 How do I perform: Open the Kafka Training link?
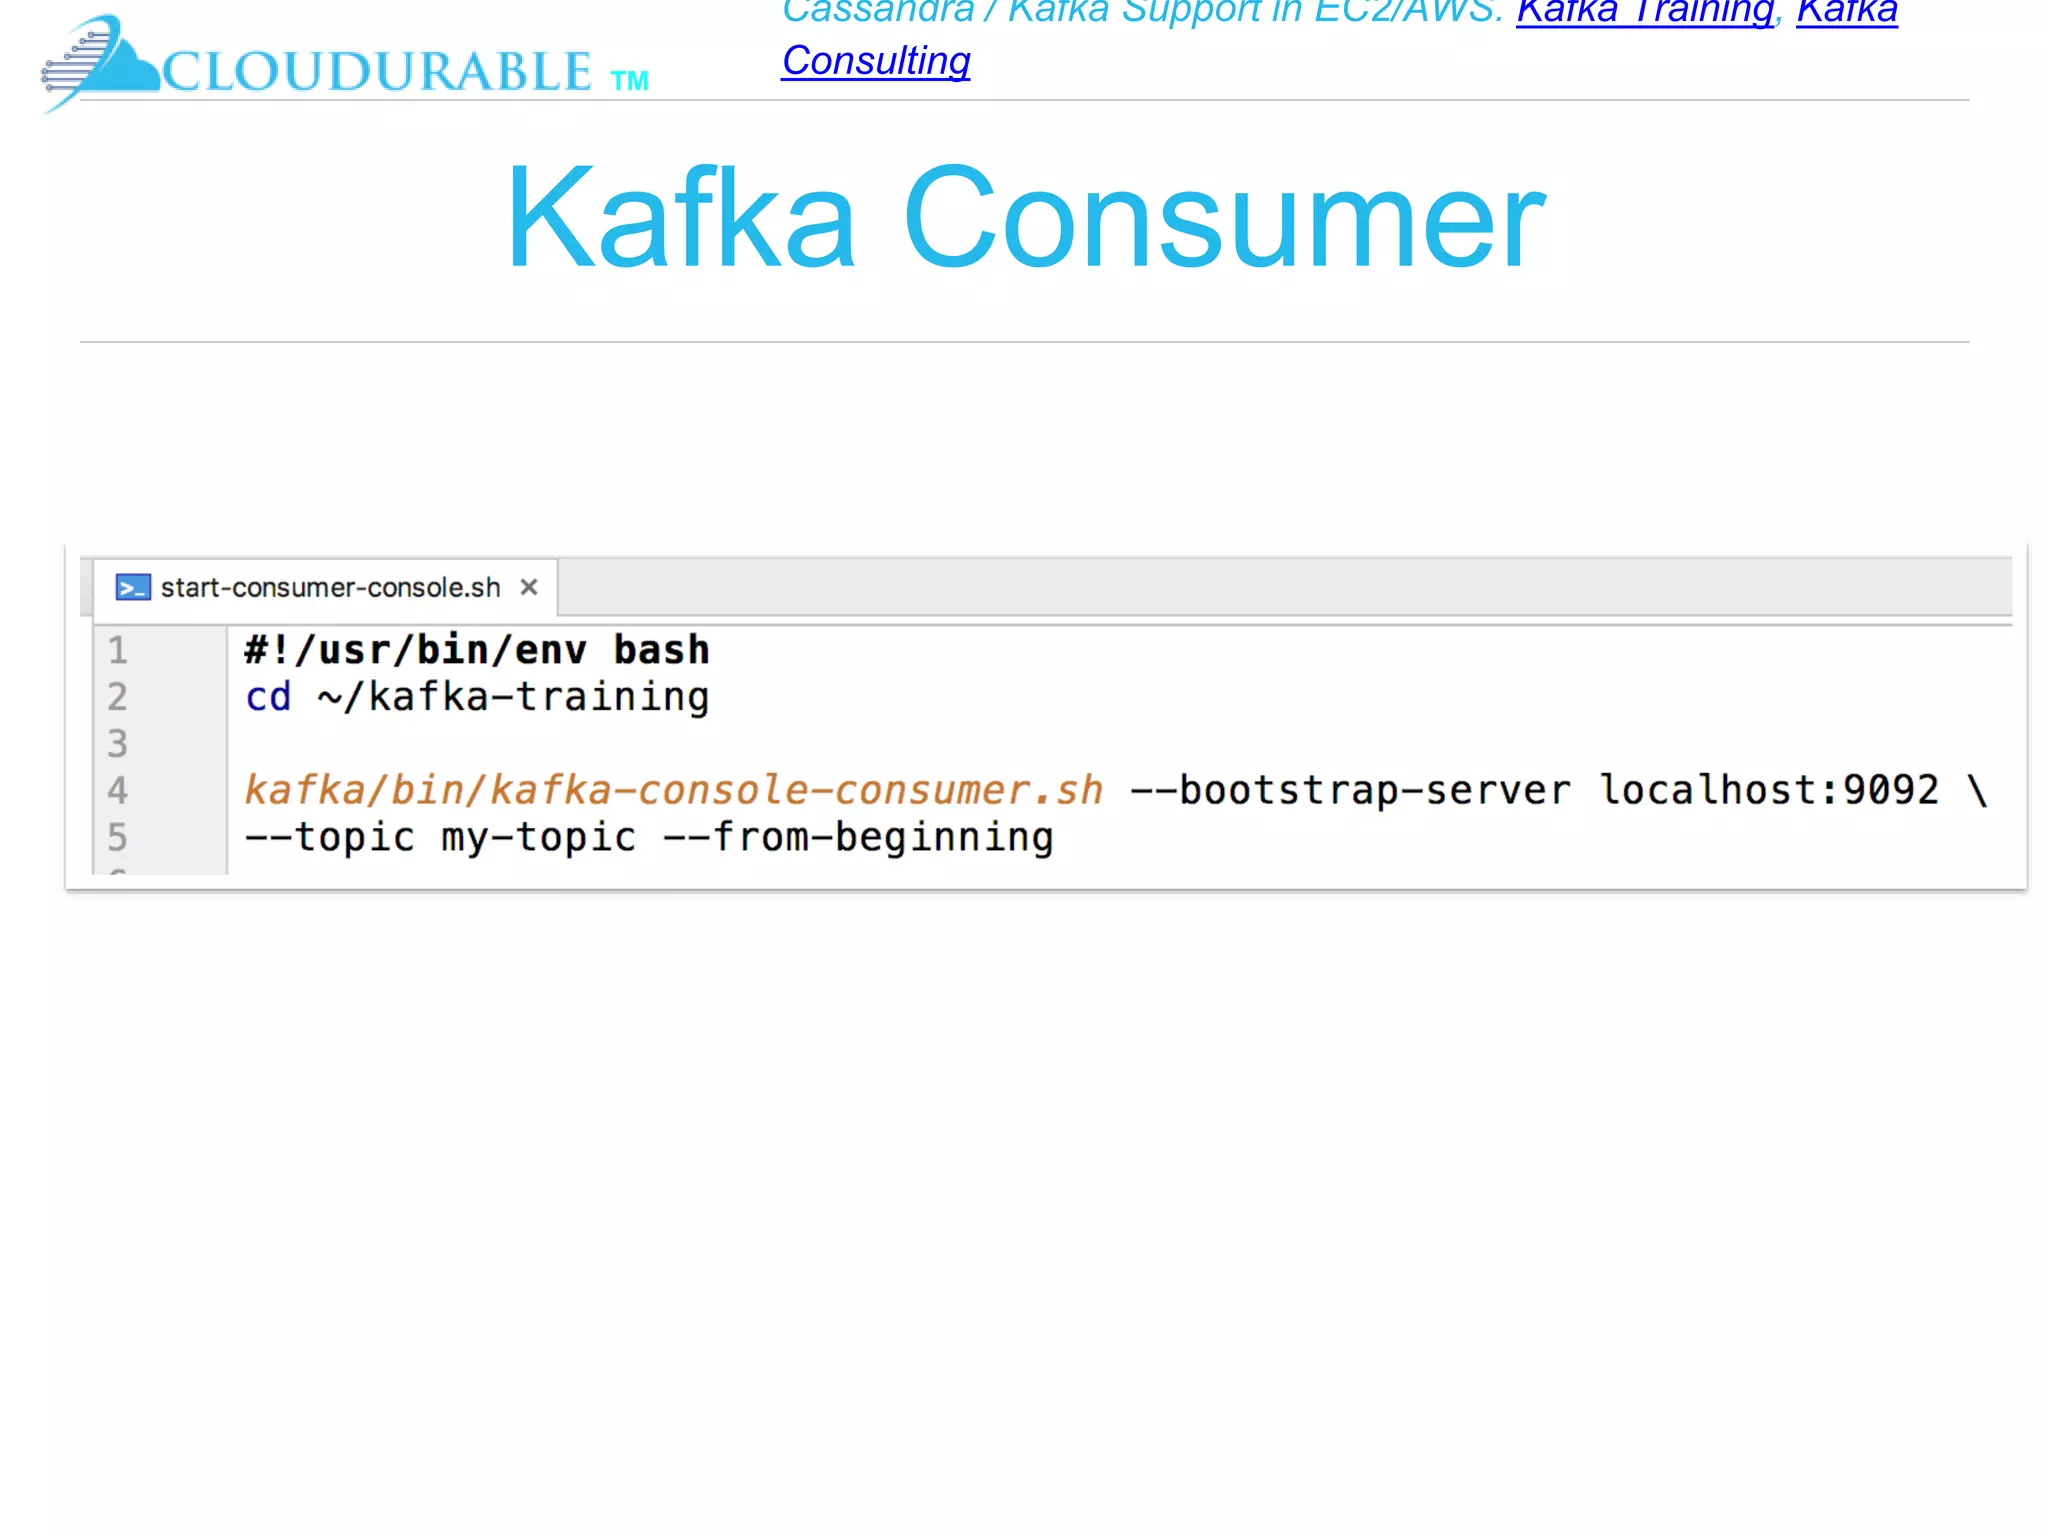pyautogui.click(x=1645, y=12)
